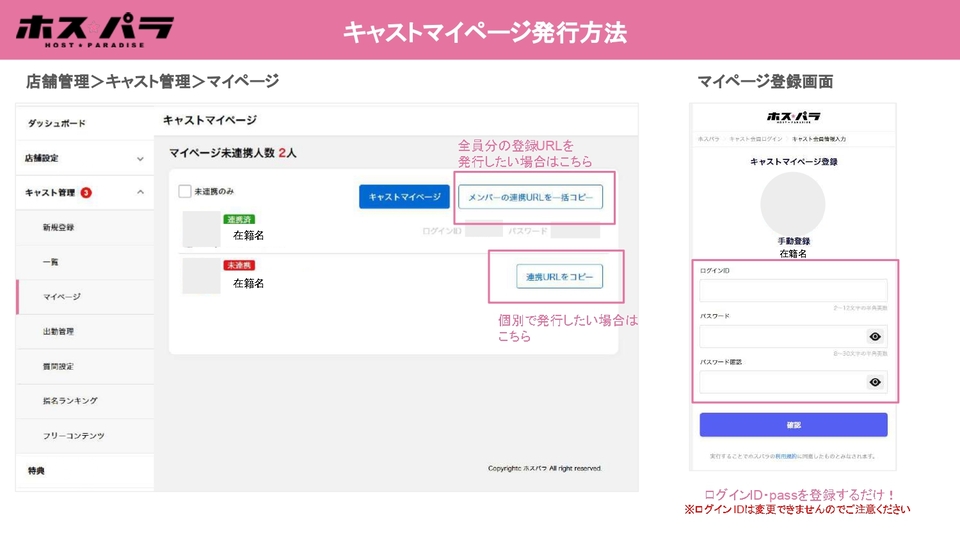The width and height of the screenshot is (960, 540).
Task: Click the red notification badge on キャスト管理
Action: click(x=86, y=192)
